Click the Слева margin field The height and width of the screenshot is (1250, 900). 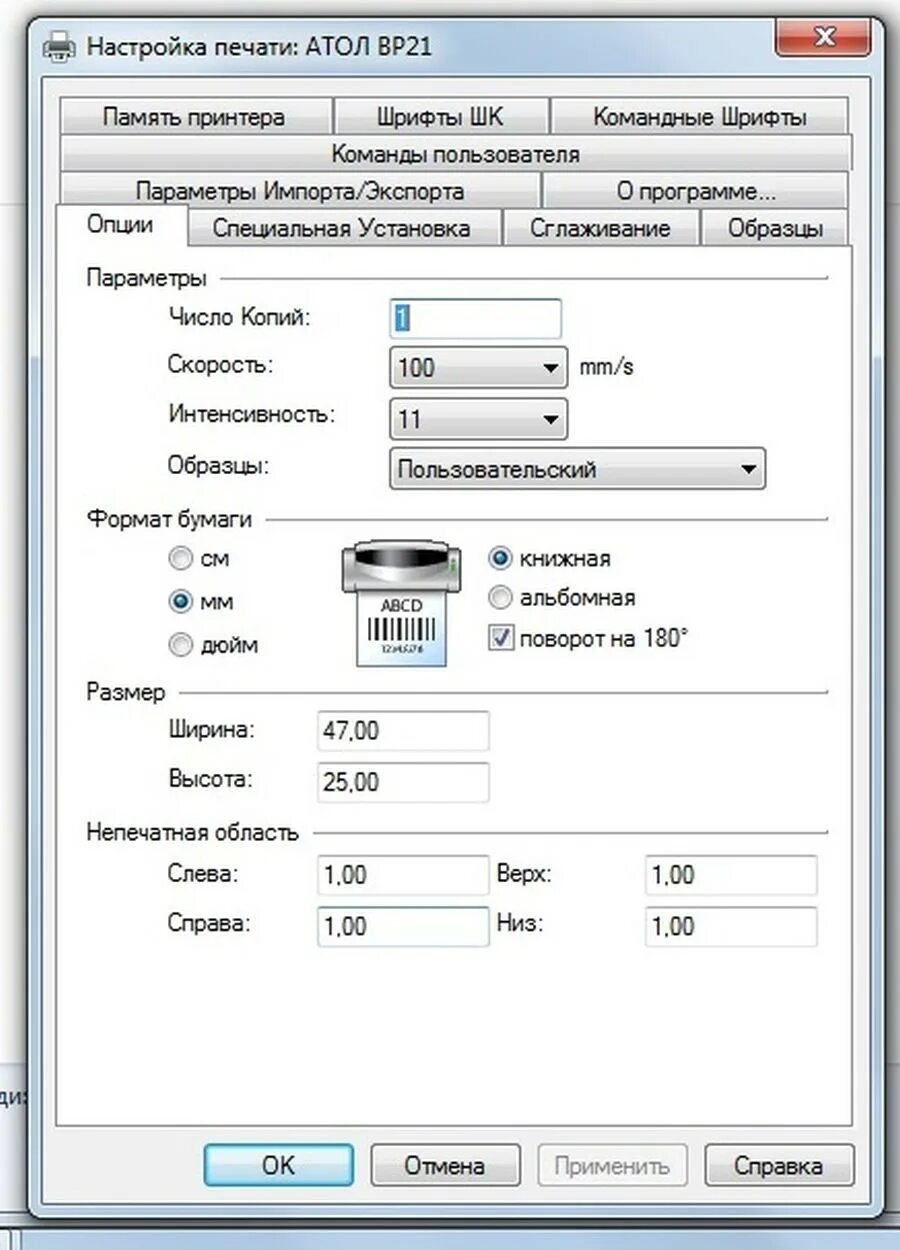coord(403,875)
